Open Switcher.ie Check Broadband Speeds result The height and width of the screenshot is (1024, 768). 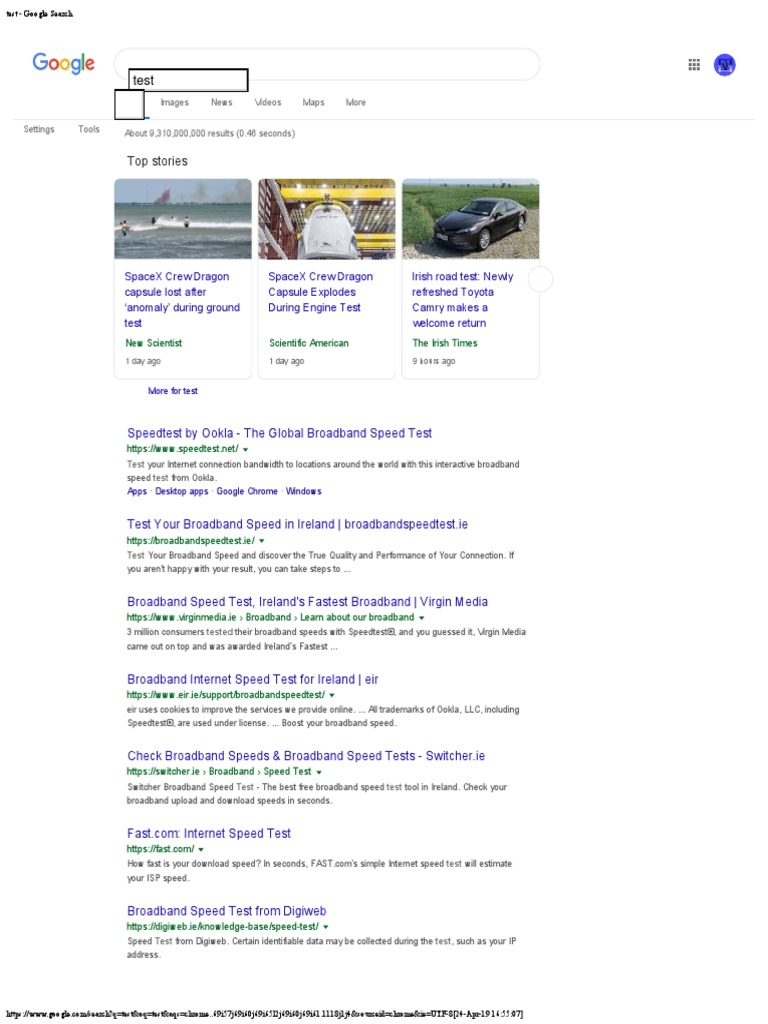306,756
